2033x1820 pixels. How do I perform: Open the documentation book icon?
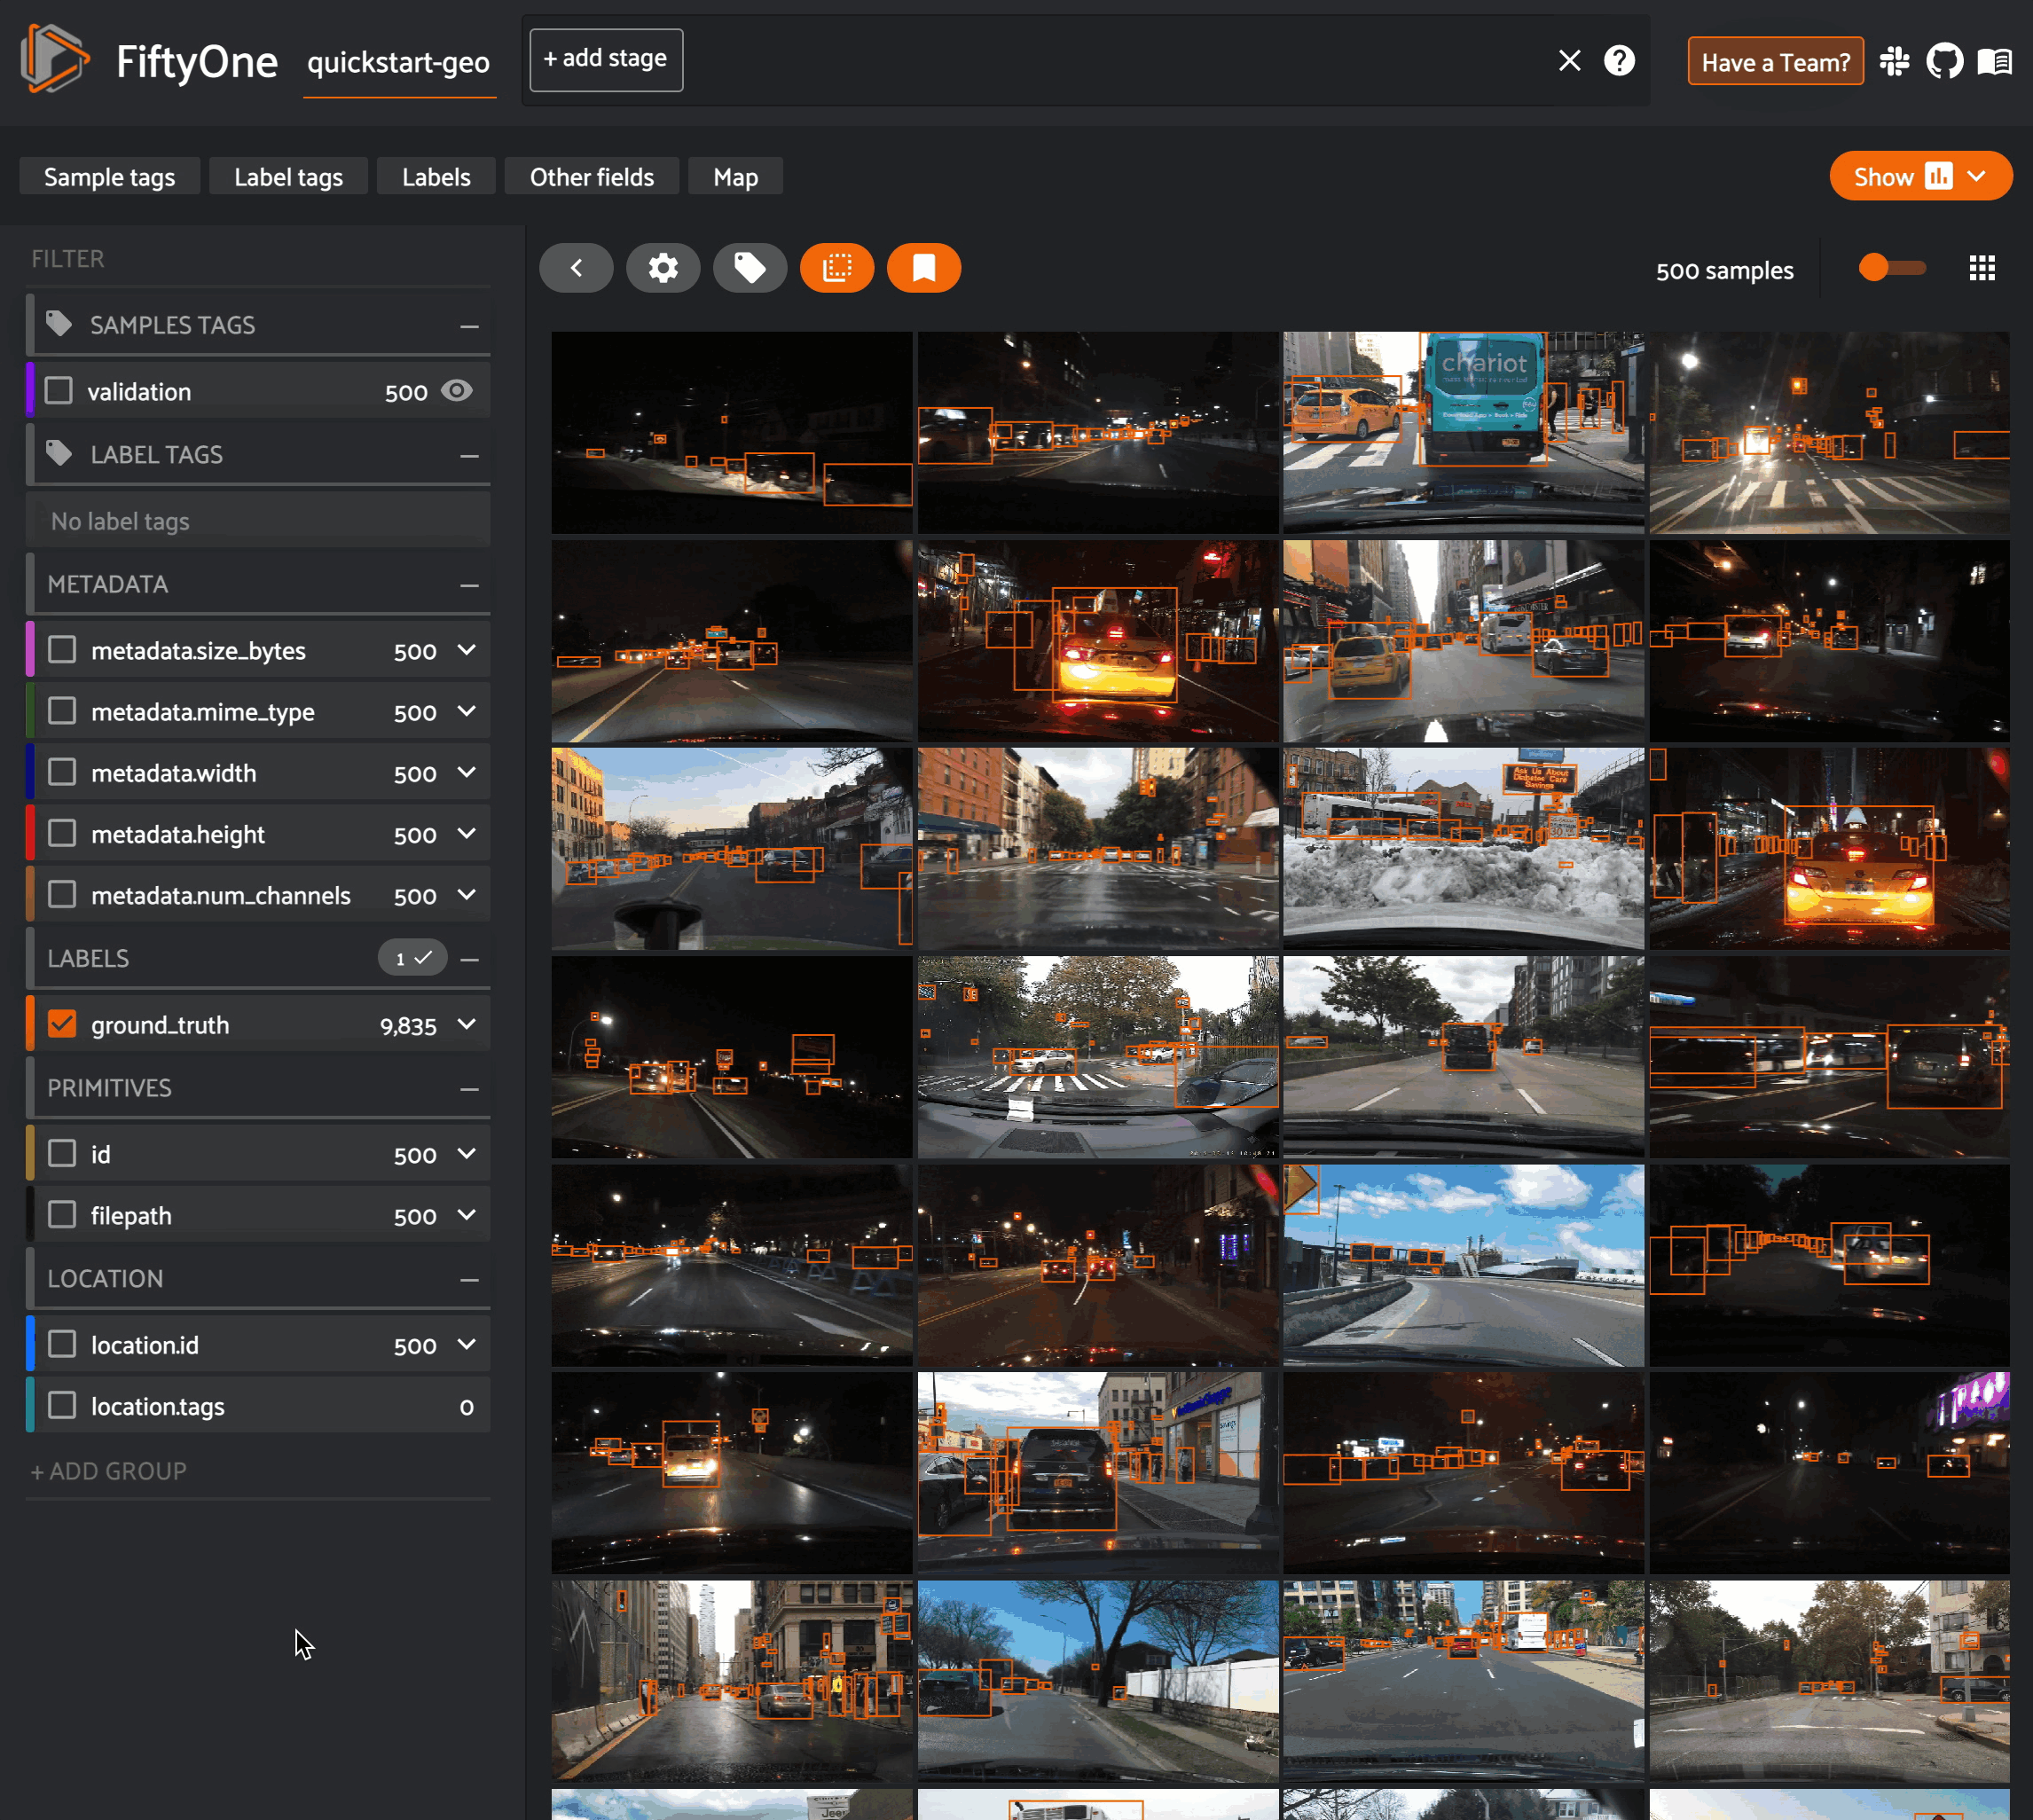click(x=1995, y=62)
